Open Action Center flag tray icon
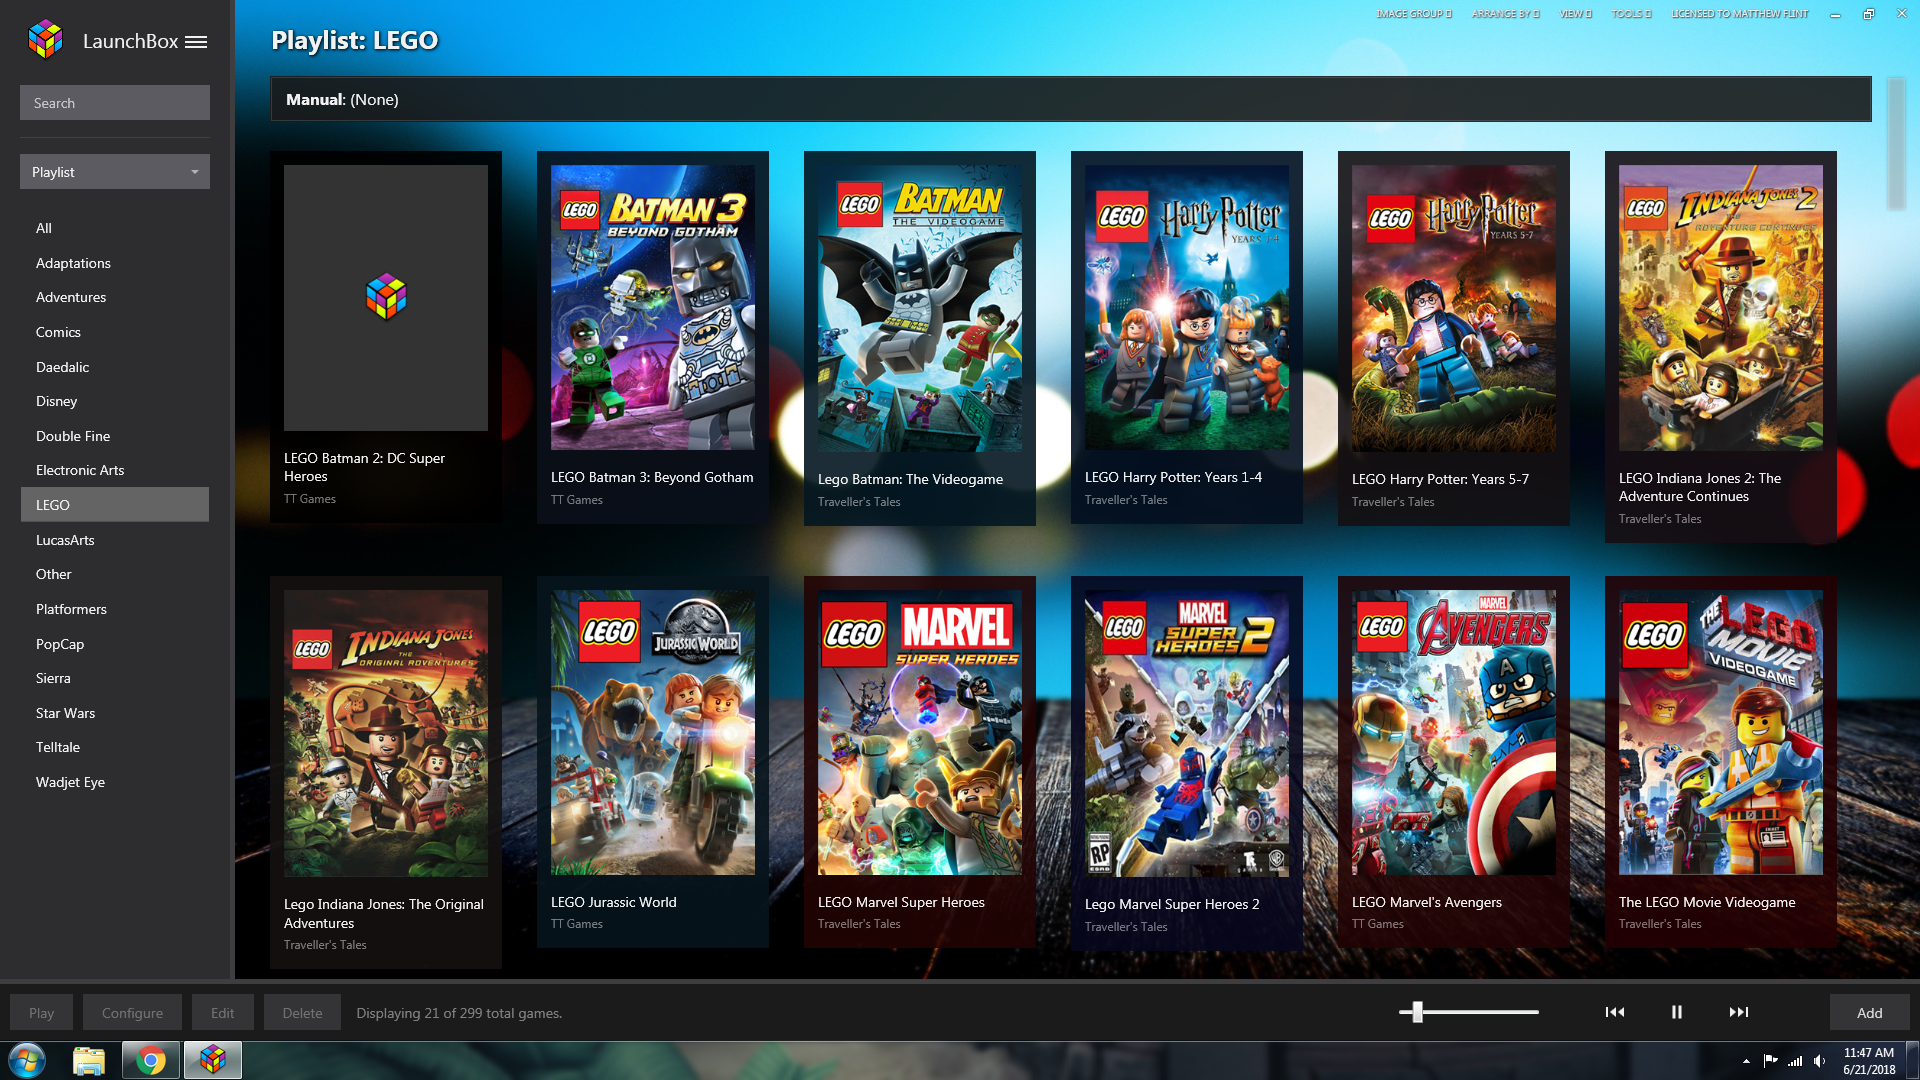Image resolution: width=1920 pixels, height=1080 pixels. point(1770,1061)
